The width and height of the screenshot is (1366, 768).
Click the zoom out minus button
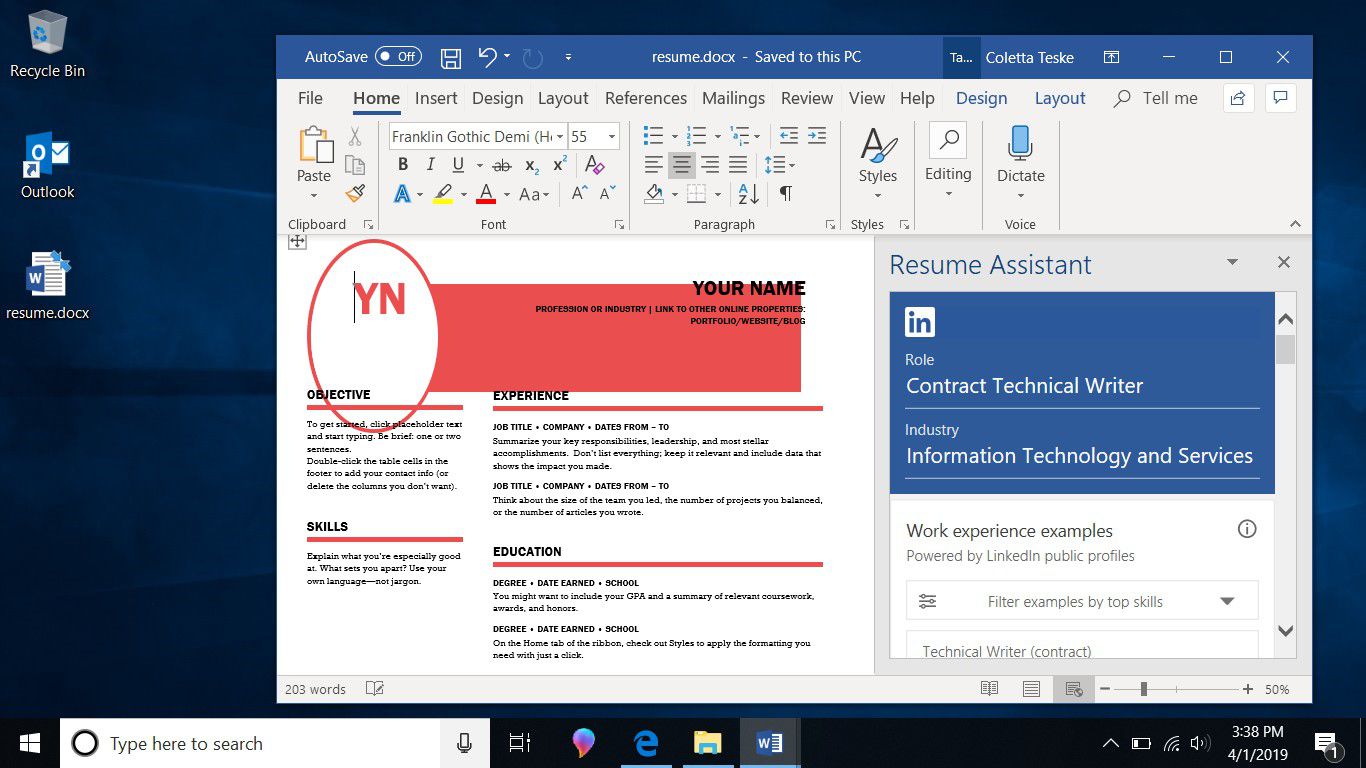pos(1105,689)
